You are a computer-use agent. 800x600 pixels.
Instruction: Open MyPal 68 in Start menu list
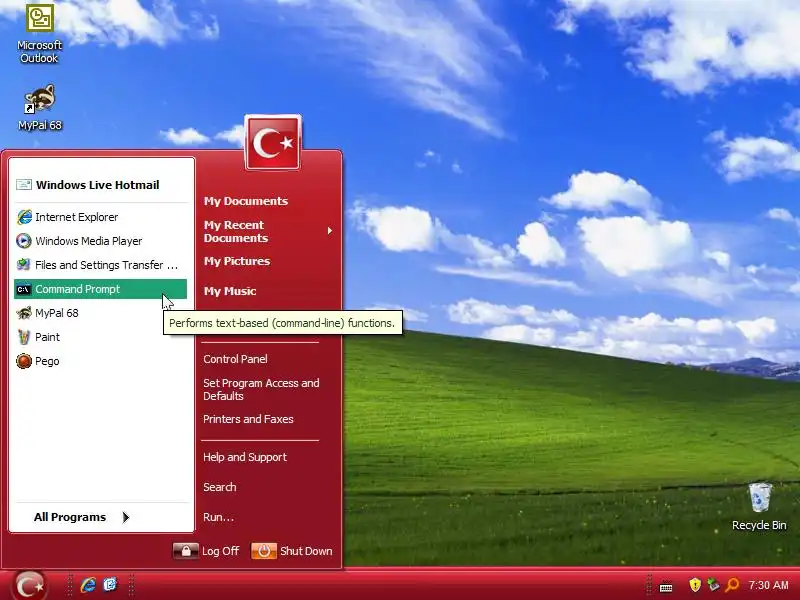click(x=100, y=313)
